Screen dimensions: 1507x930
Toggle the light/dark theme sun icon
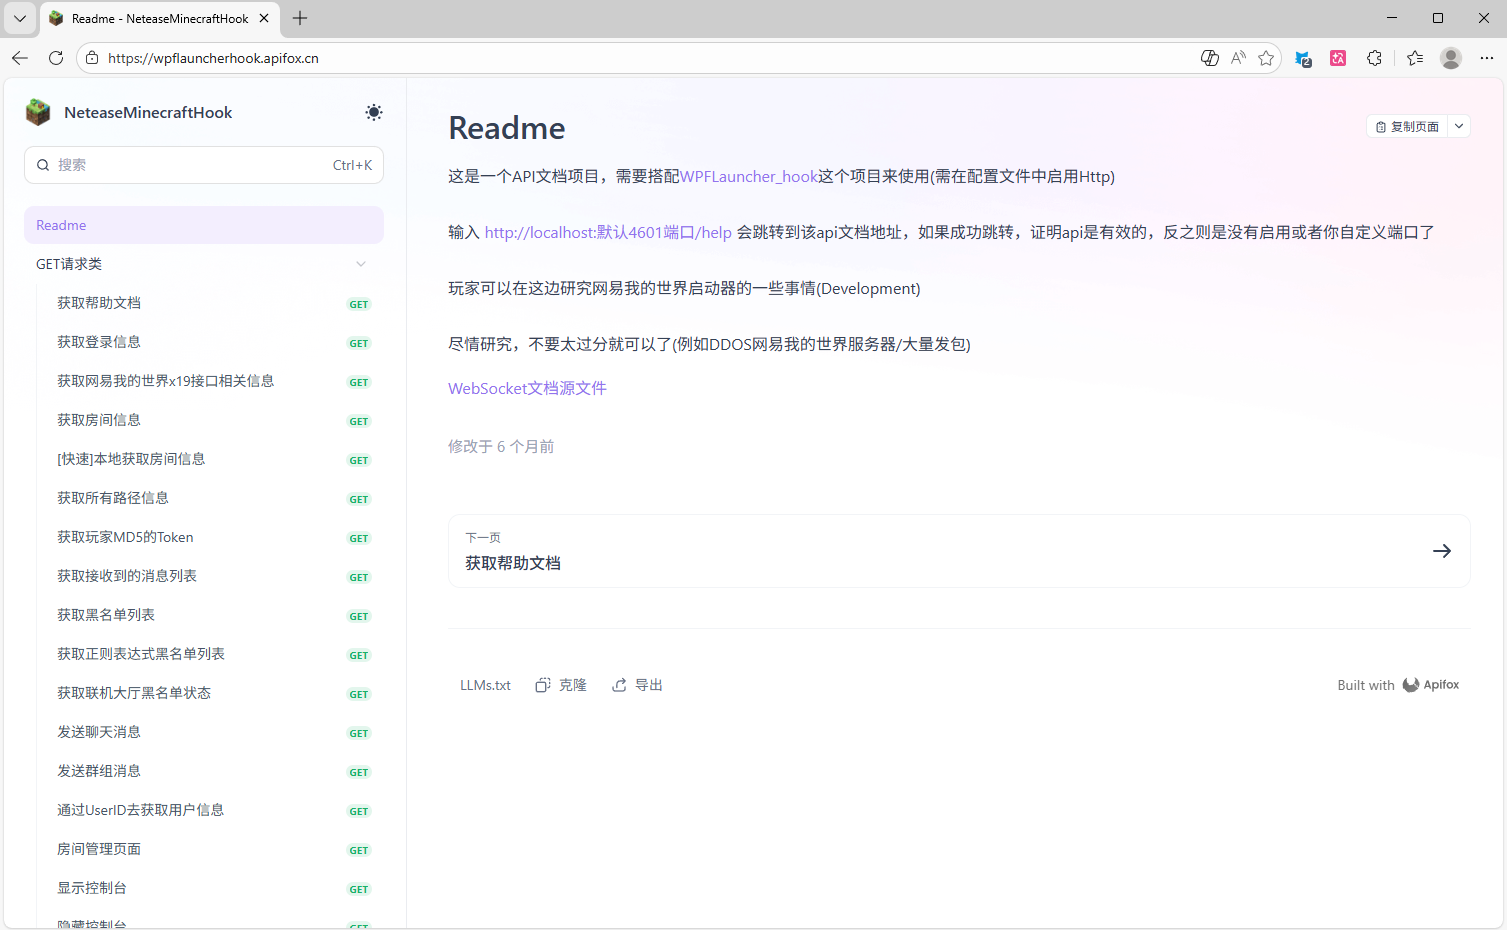pyautogui.click(x=374, y=112)
